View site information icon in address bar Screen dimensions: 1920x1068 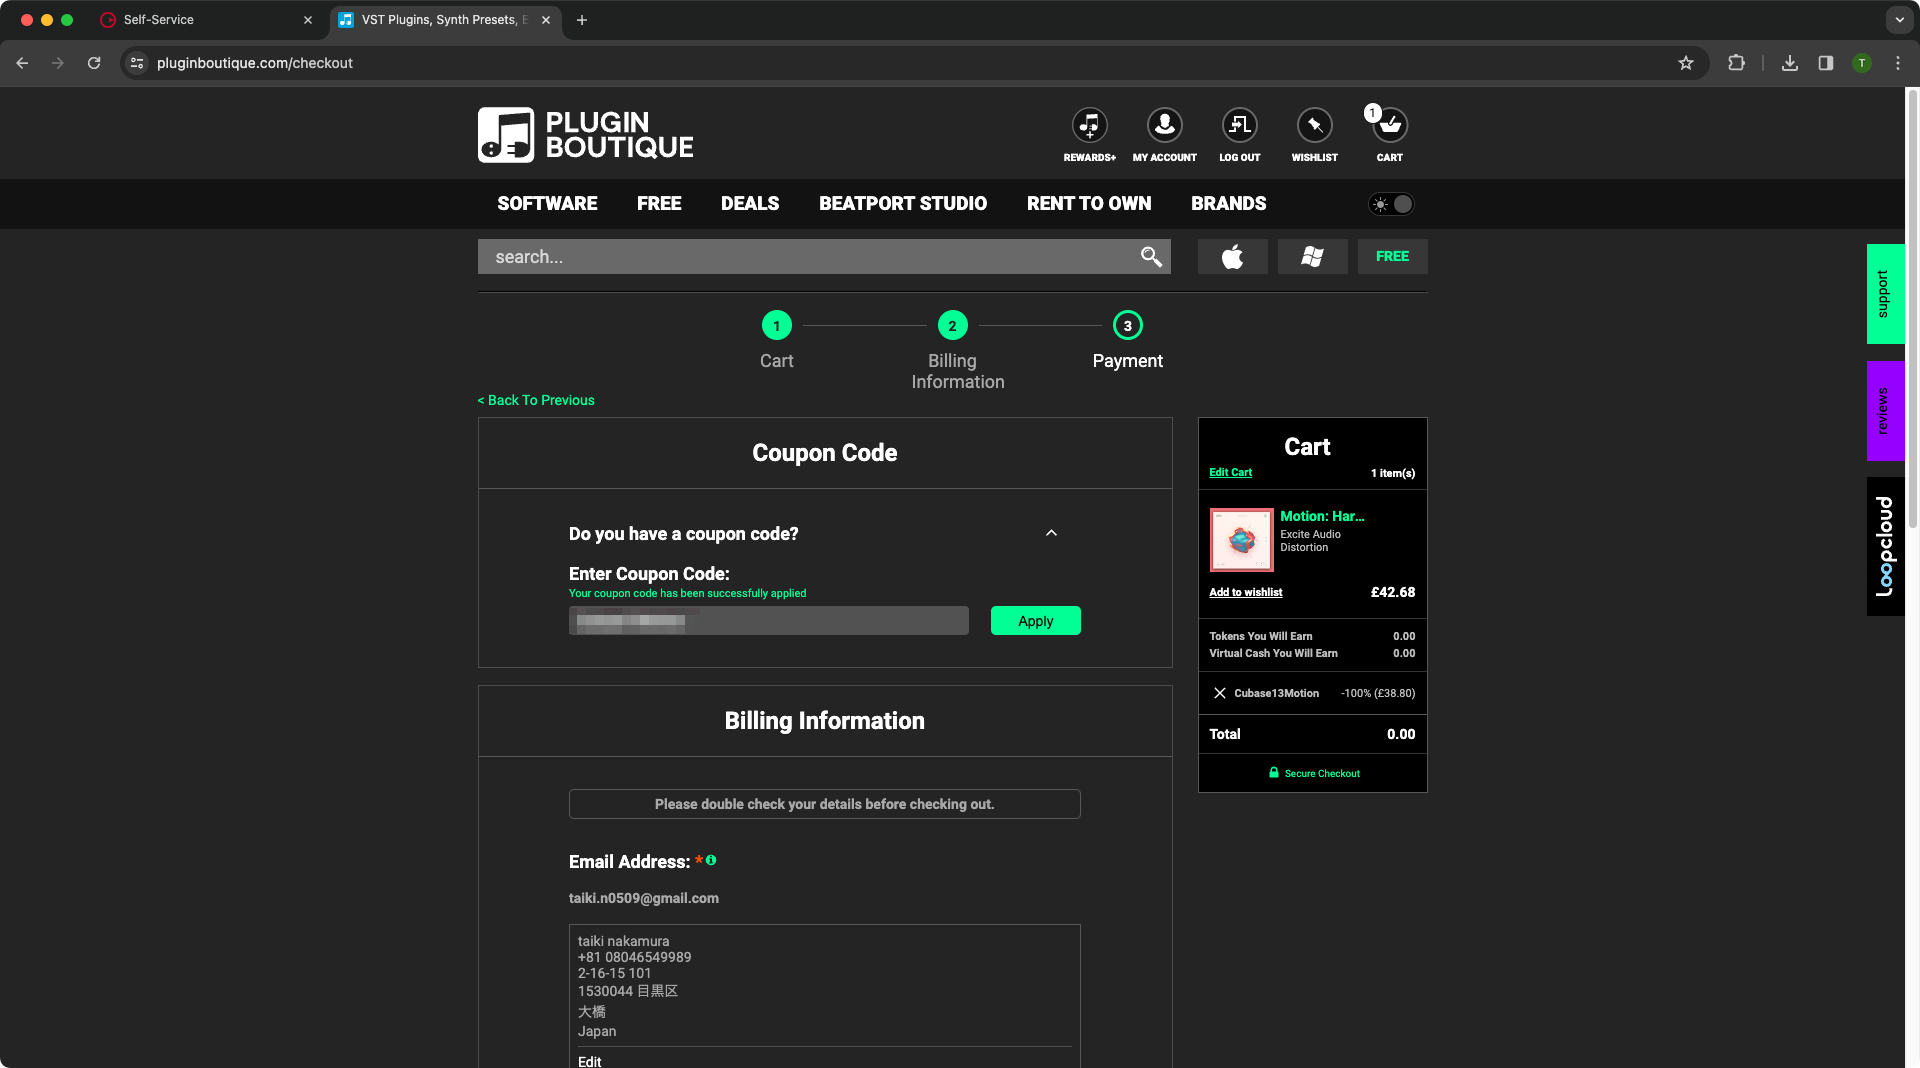click(137, 63)
